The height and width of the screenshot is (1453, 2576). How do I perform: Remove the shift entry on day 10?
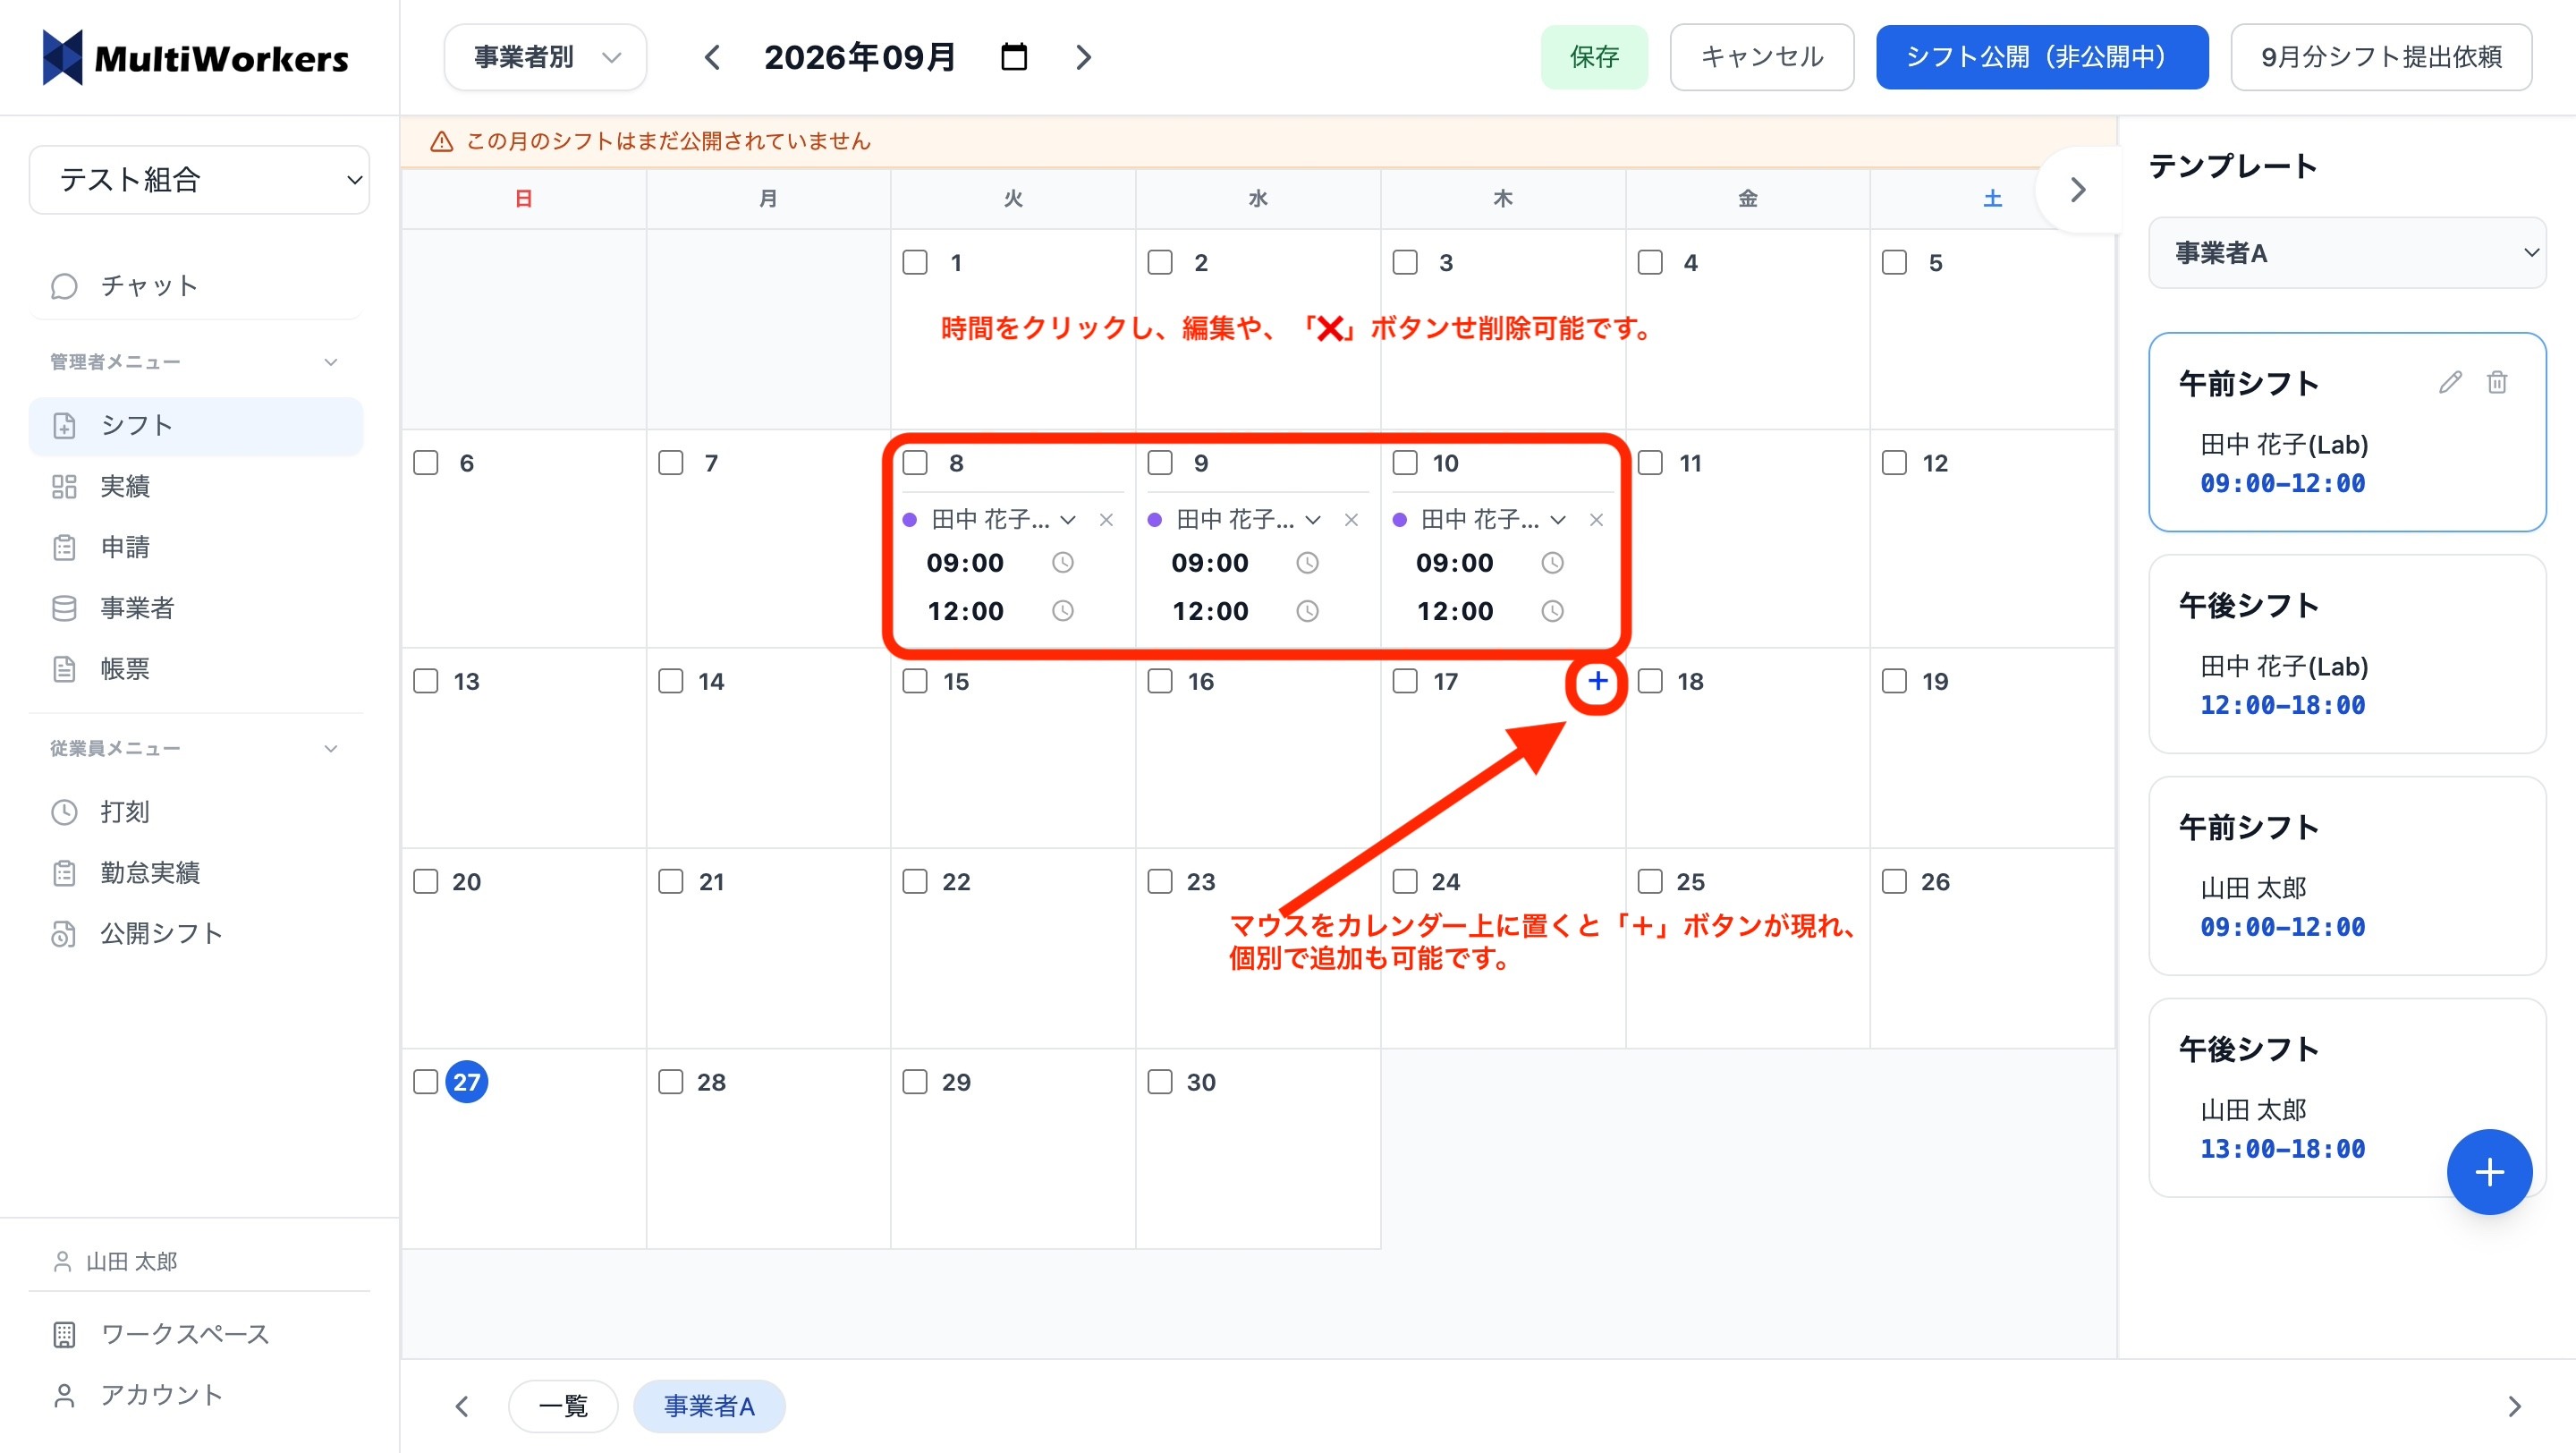(1596, 519)
